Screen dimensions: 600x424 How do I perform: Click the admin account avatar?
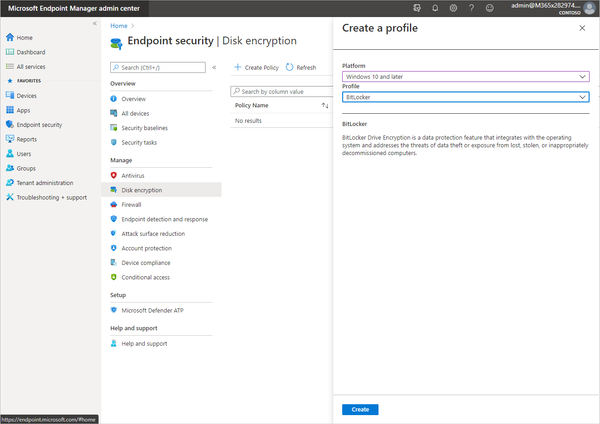[589, 8]
